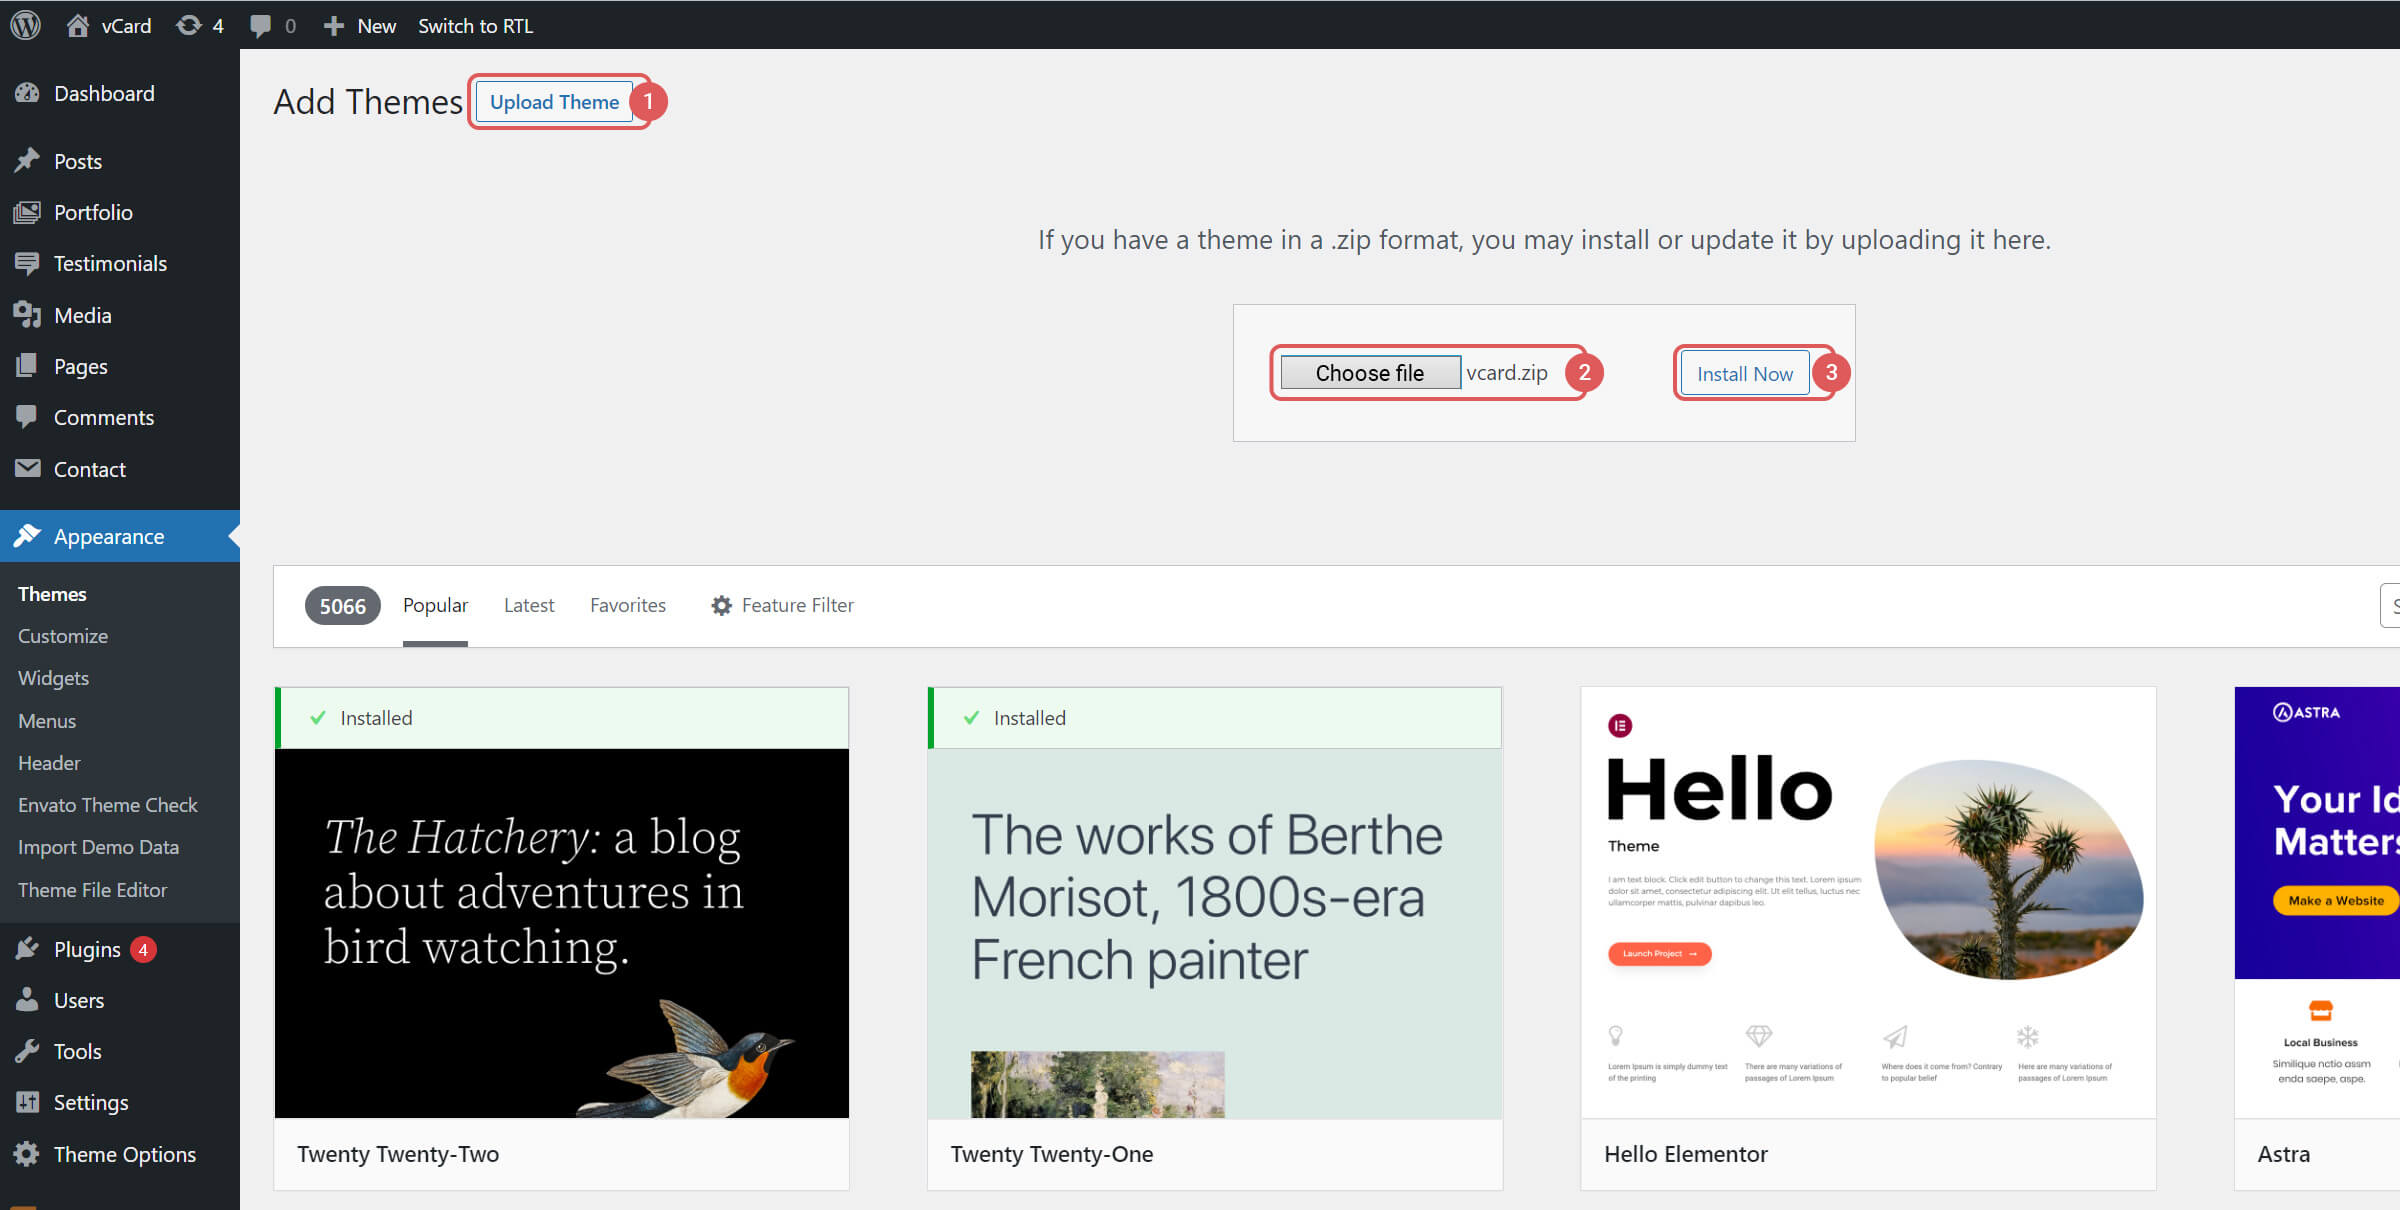Open Envato Theme Check

pos(108,805)
